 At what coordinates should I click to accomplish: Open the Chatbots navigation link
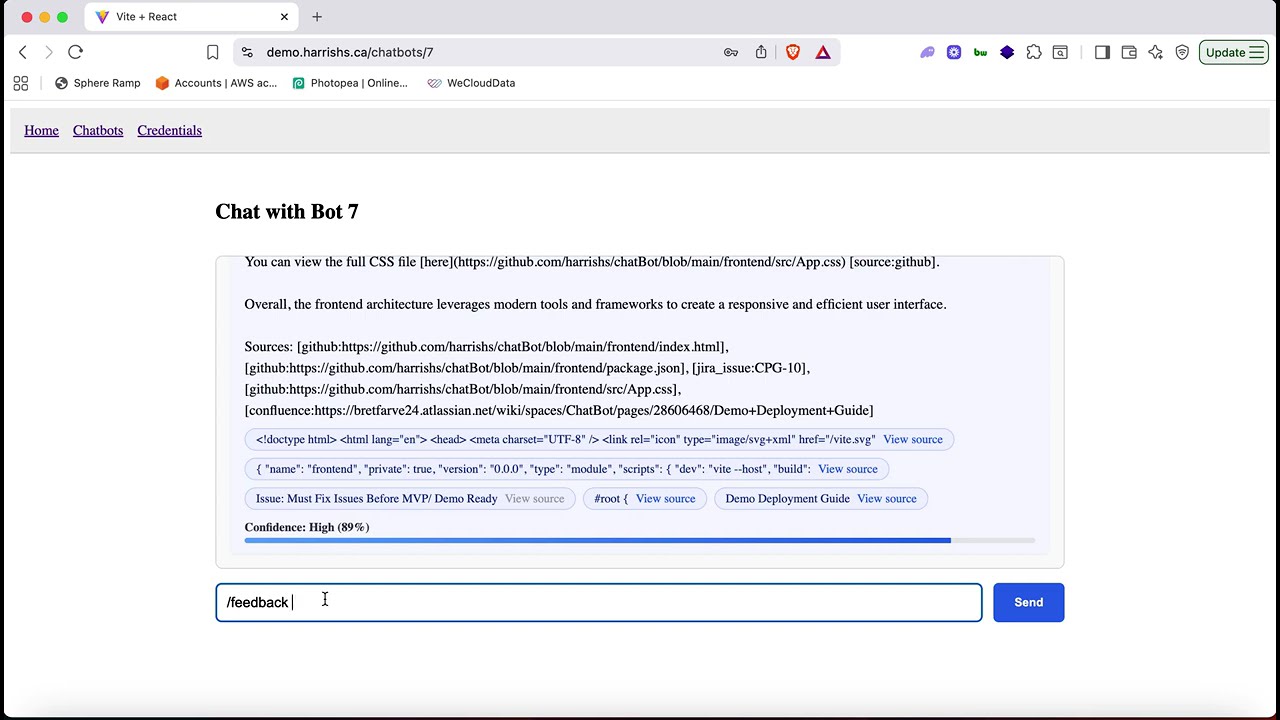coord(98,130)
